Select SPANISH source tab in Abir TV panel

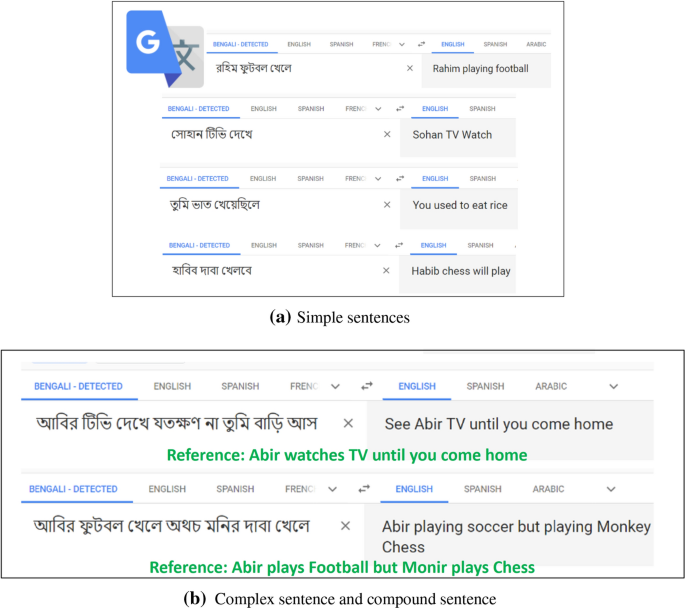click(240, 386)
